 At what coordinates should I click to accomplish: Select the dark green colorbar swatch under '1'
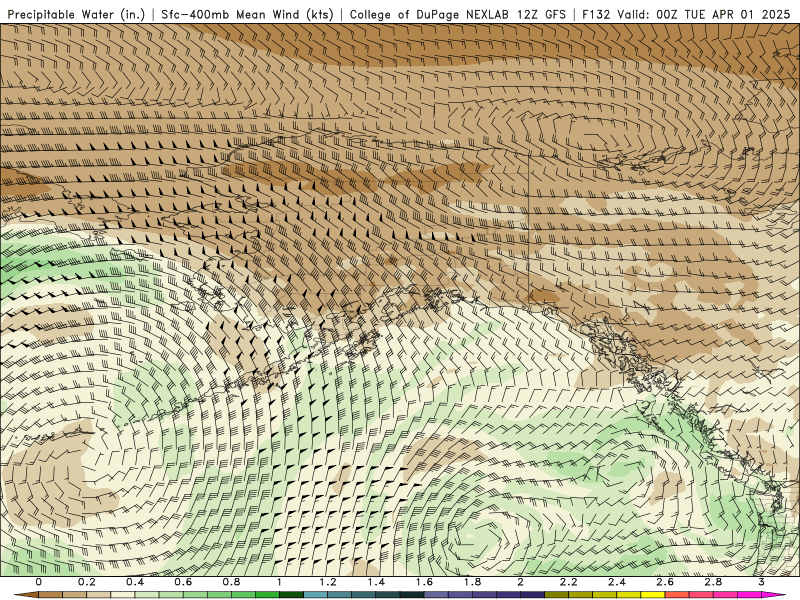291,595
